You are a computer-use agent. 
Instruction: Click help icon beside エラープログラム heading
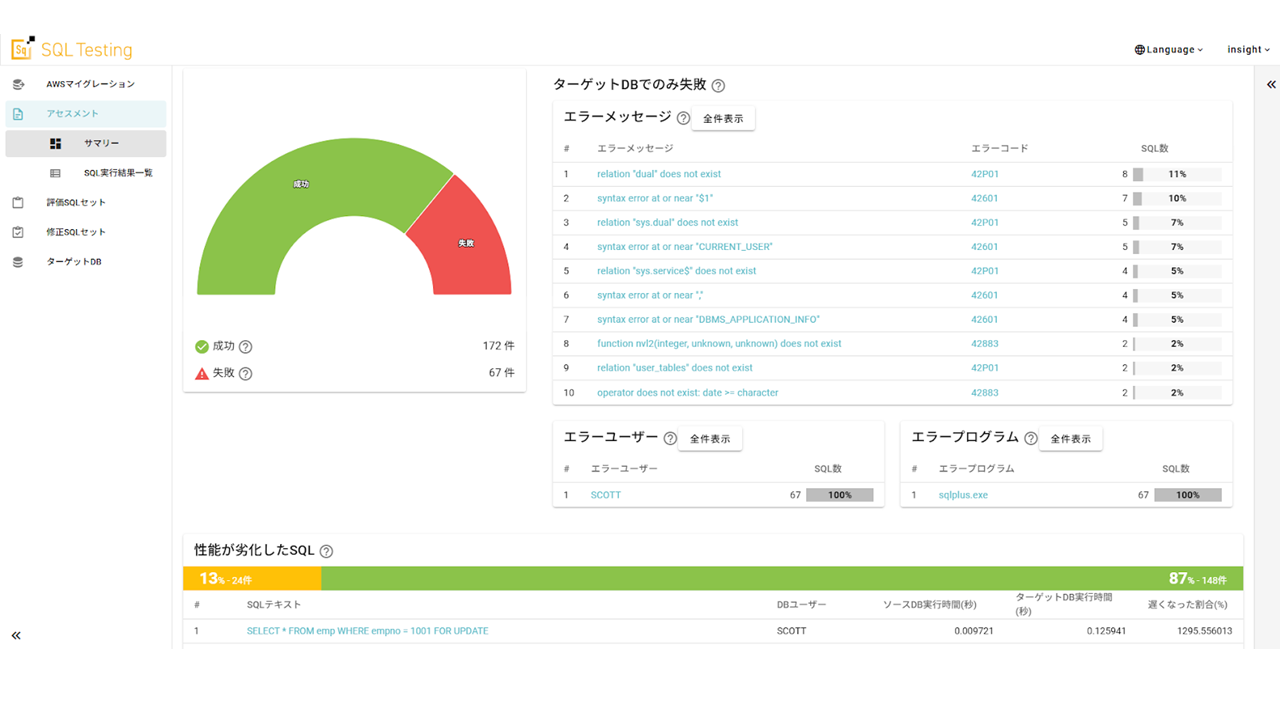click(1030, 438)
